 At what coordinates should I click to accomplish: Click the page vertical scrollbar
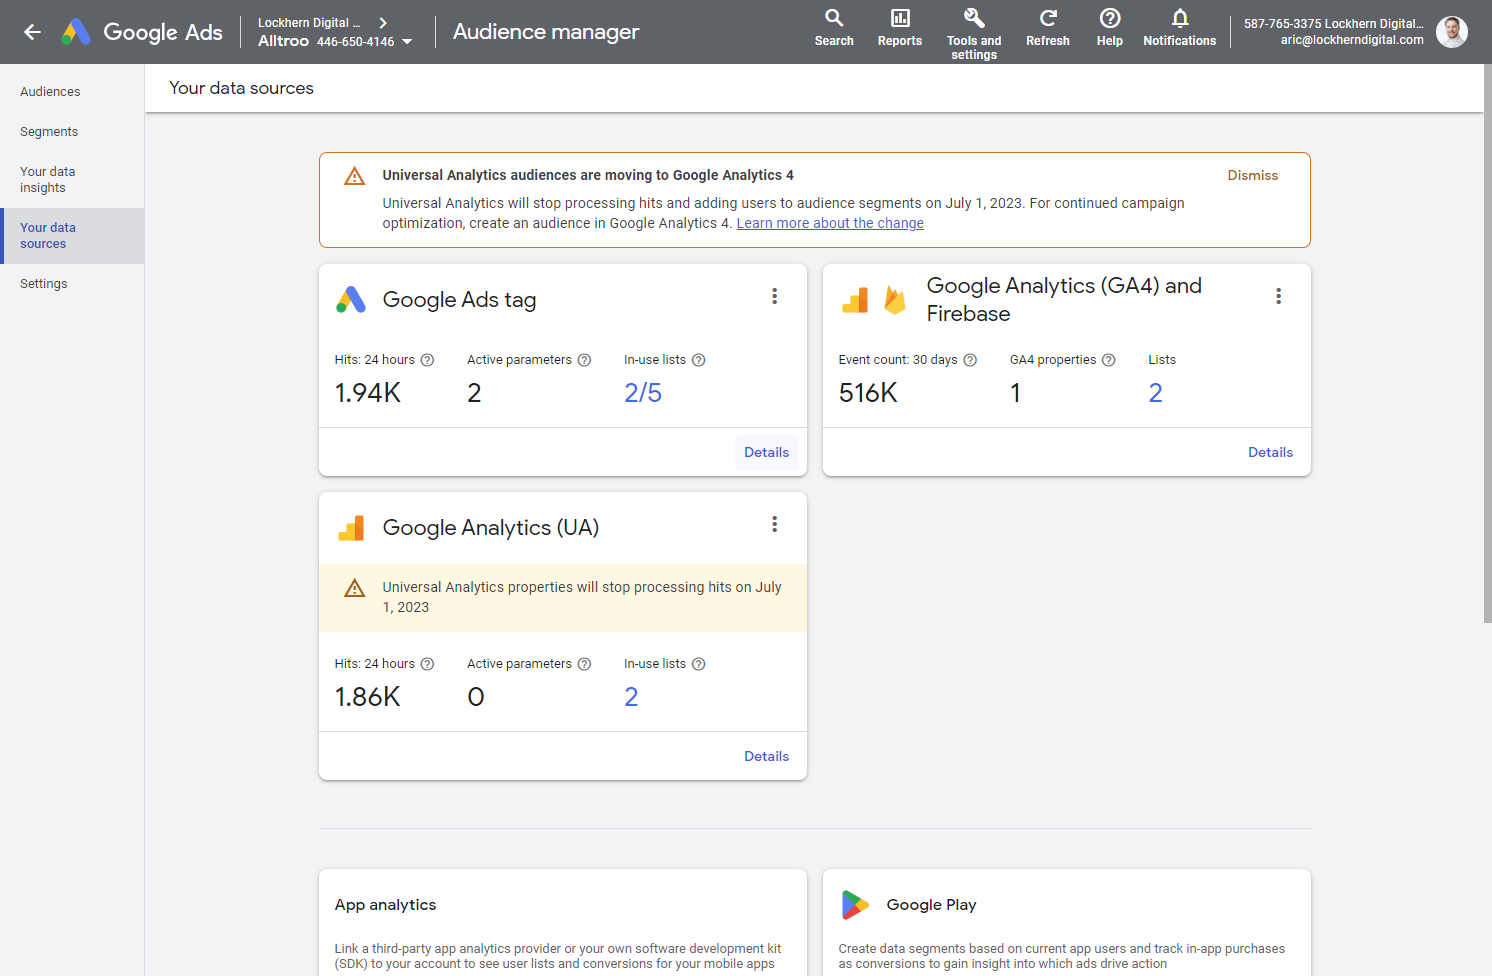tap(1488, 343)
